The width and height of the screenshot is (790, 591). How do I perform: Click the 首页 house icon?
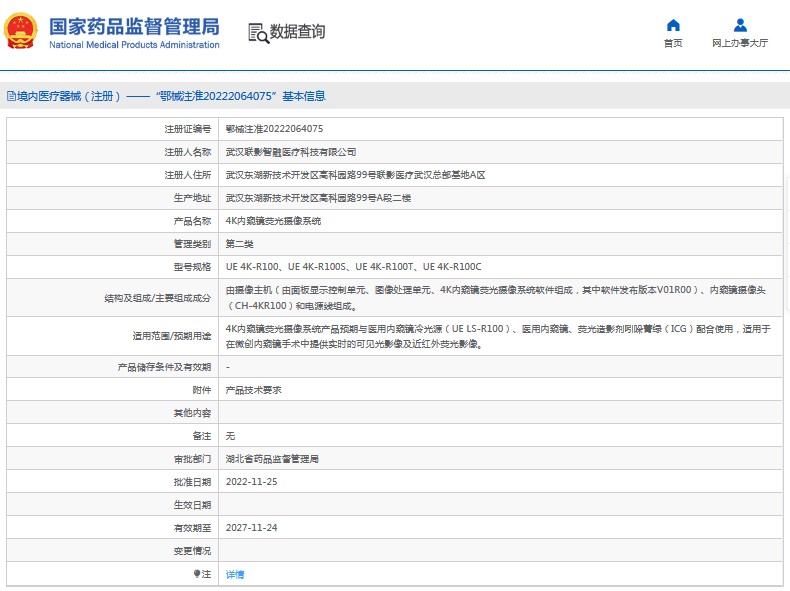click(673, 25)
